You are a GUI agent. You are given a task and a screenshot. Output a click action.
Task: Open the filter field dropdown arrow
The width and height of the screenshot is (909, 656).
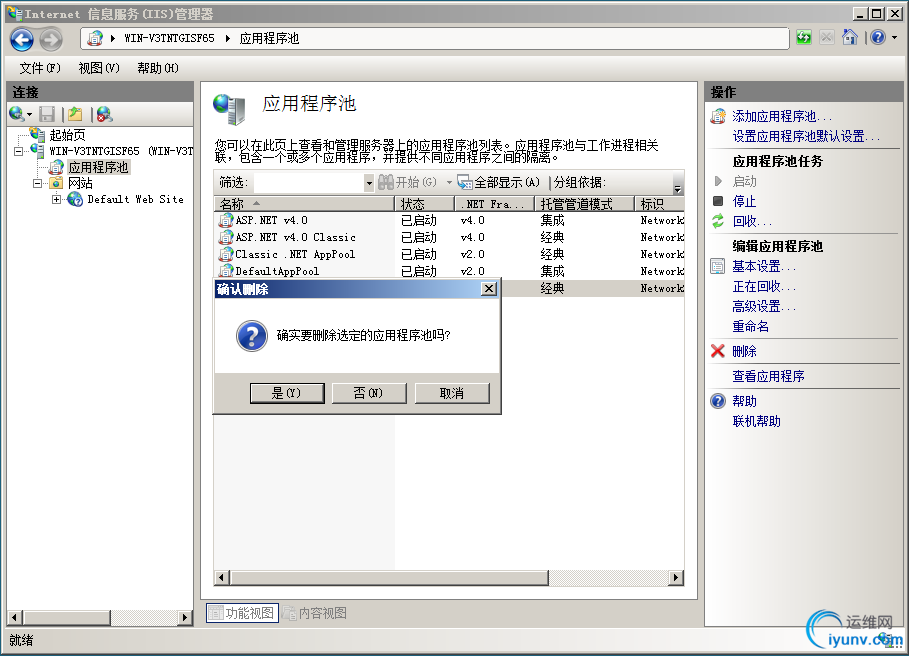point(369,183)
